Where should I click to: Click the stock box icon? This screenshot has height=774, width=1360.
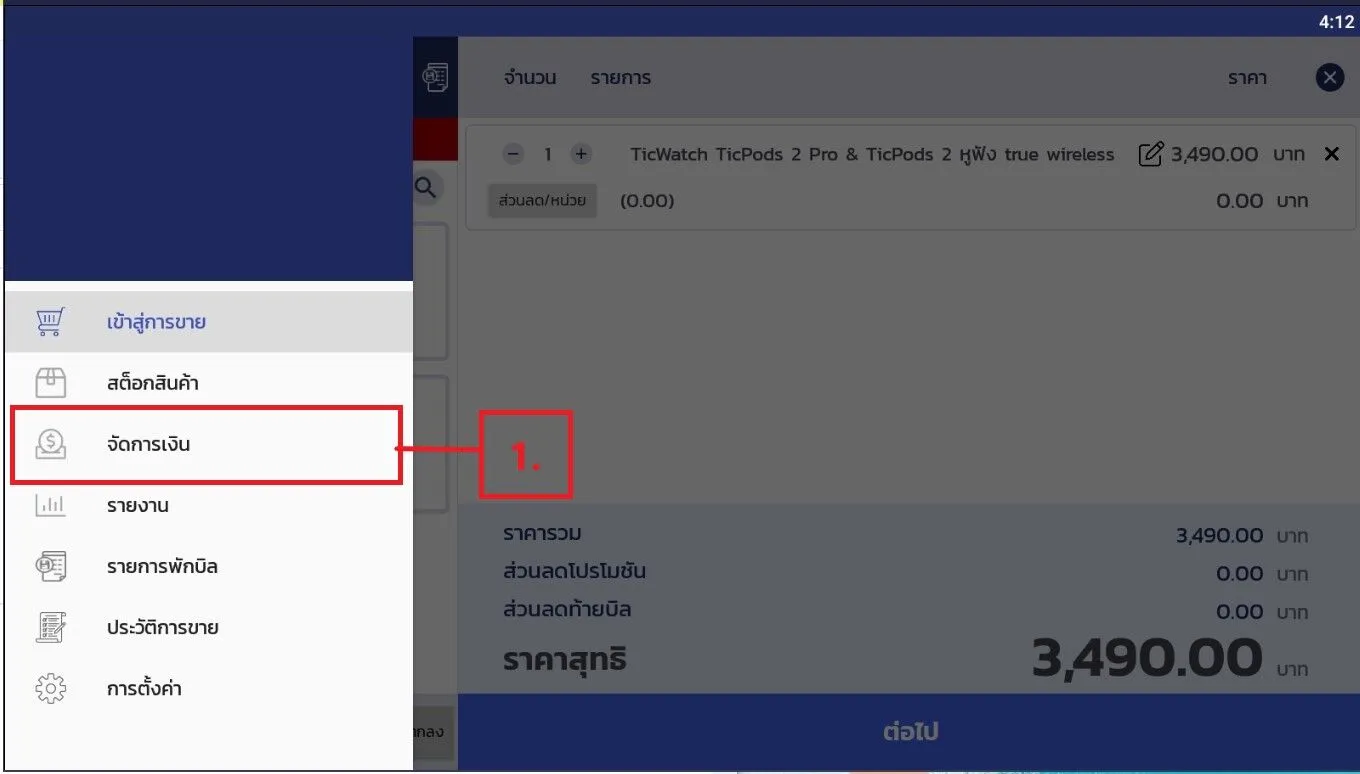click(x=50, y=383)
